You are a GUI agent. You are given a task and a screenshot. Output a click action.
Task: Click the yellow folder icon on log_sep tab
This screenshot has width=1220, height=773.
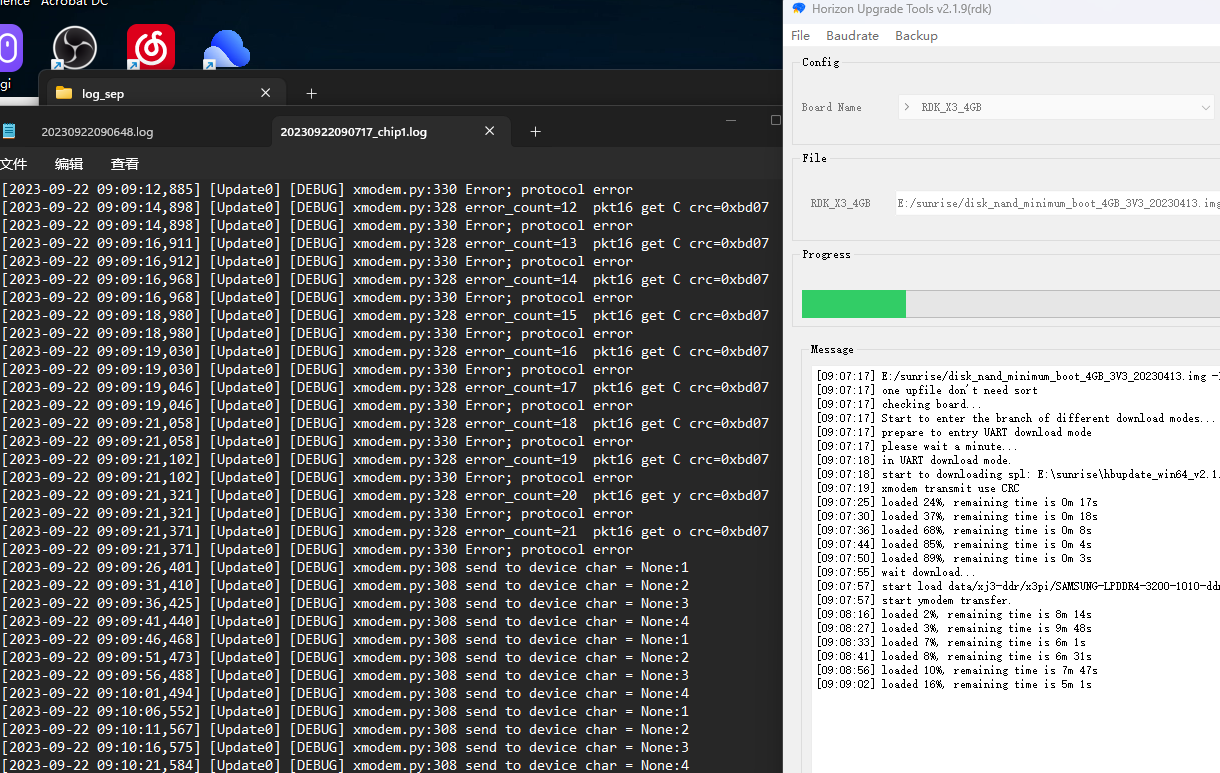click(64, 93)
